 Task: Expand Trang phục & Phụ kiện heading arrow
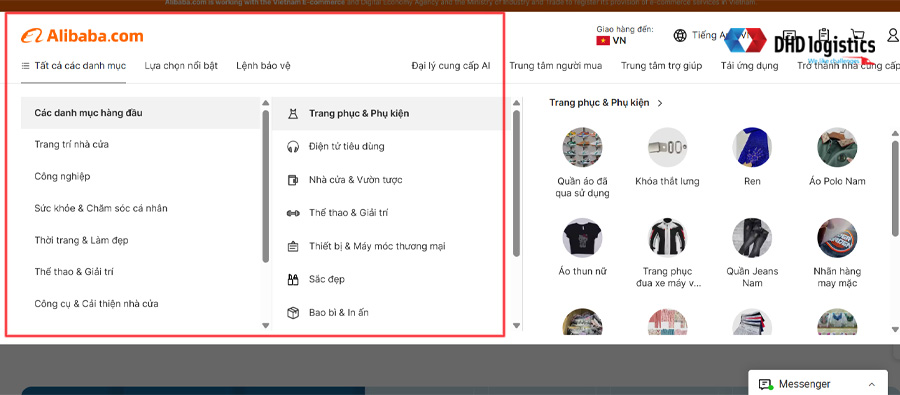tap(660, 103)
